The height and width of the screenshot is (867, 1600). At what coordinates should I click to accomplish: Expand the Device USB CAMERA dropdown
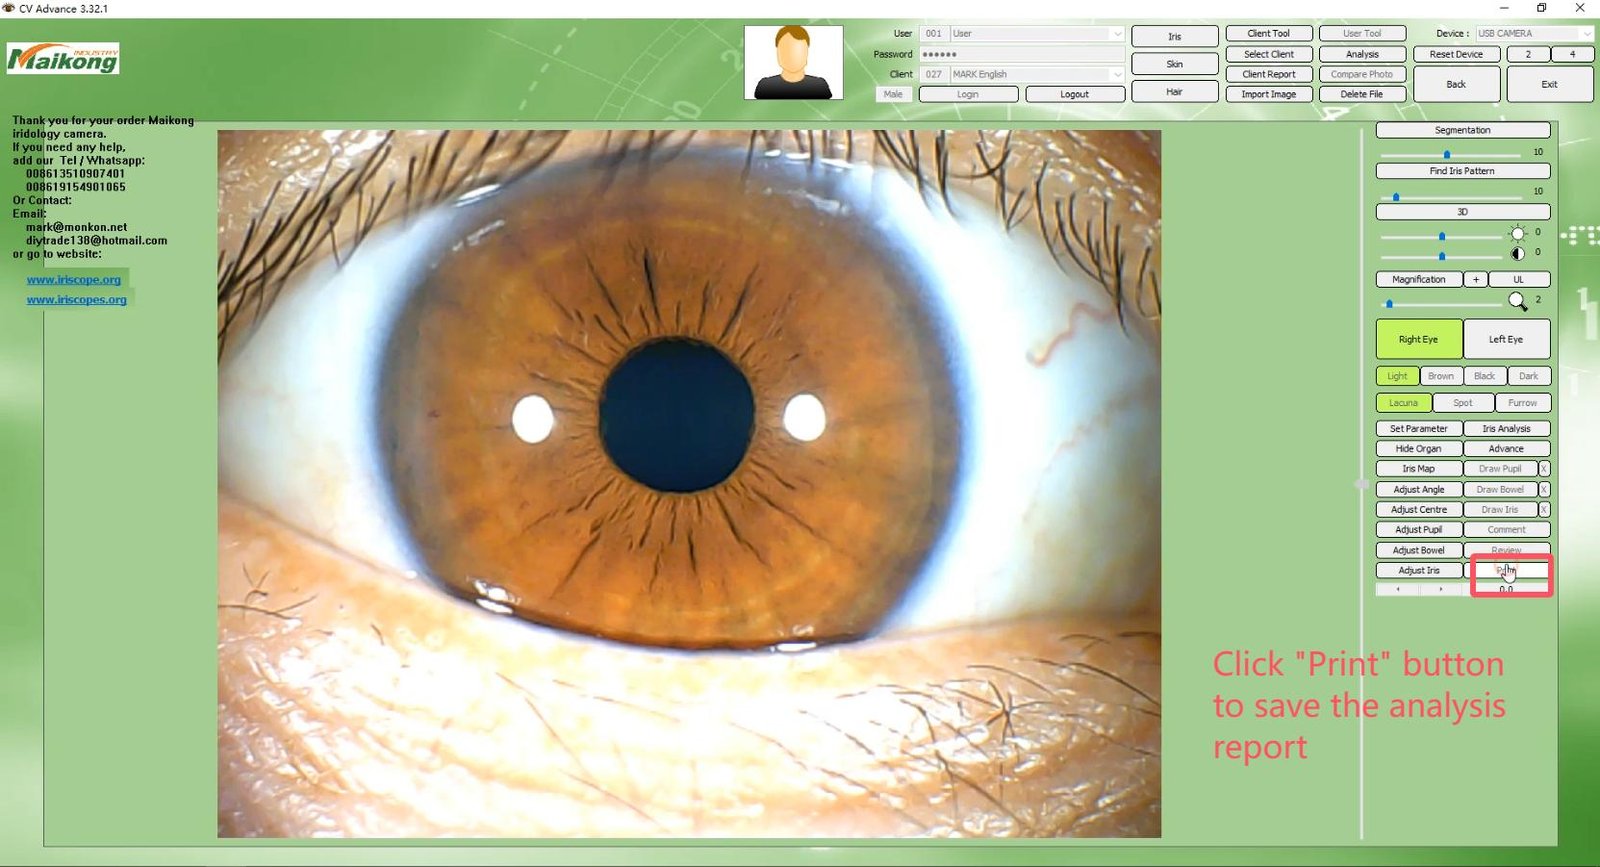1586,33
